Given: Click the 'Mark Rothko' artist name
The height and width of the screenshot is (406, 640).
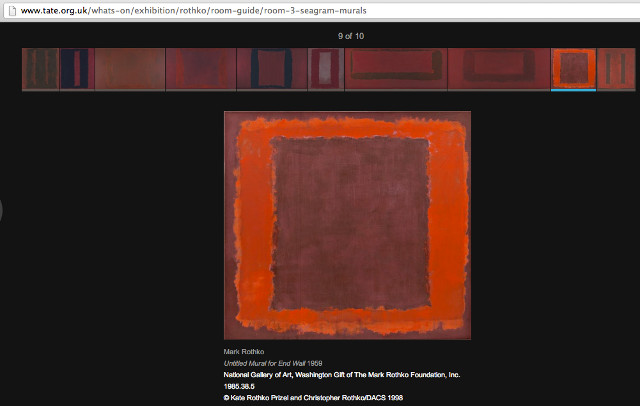Looking at the screenshot, I should [x=244, y=352].
